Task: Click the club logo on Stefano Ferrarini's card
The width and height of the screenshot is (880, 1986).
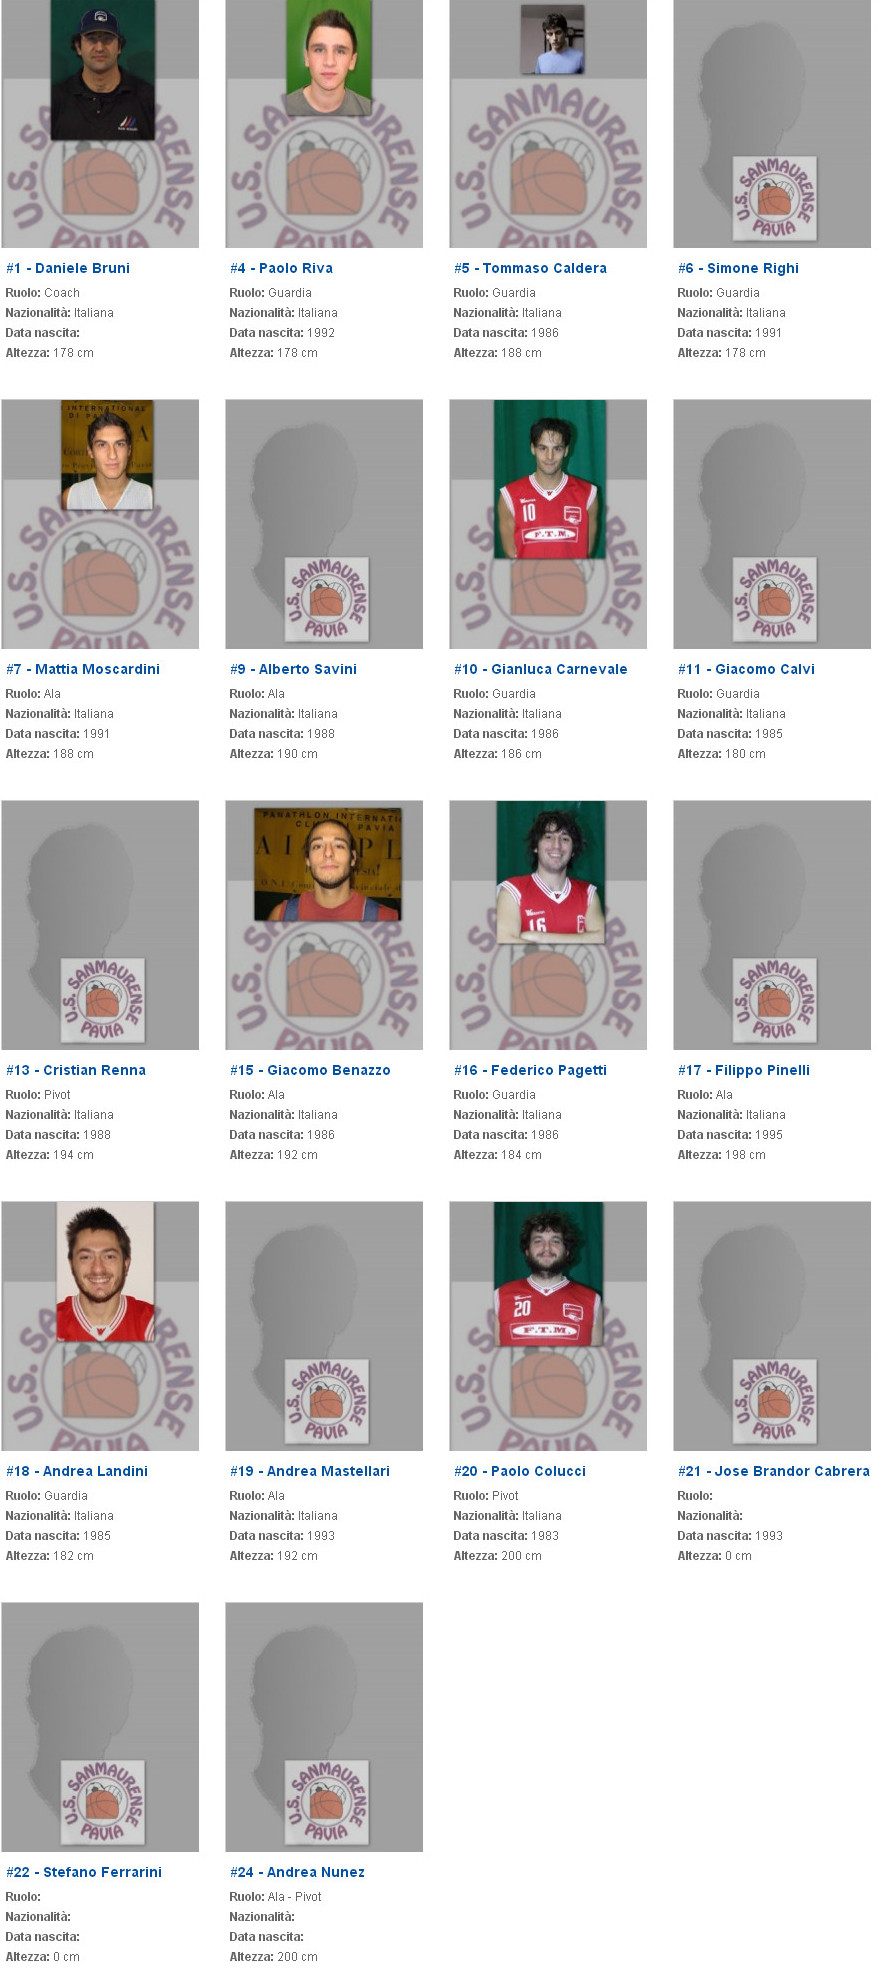Action: 103,1802
